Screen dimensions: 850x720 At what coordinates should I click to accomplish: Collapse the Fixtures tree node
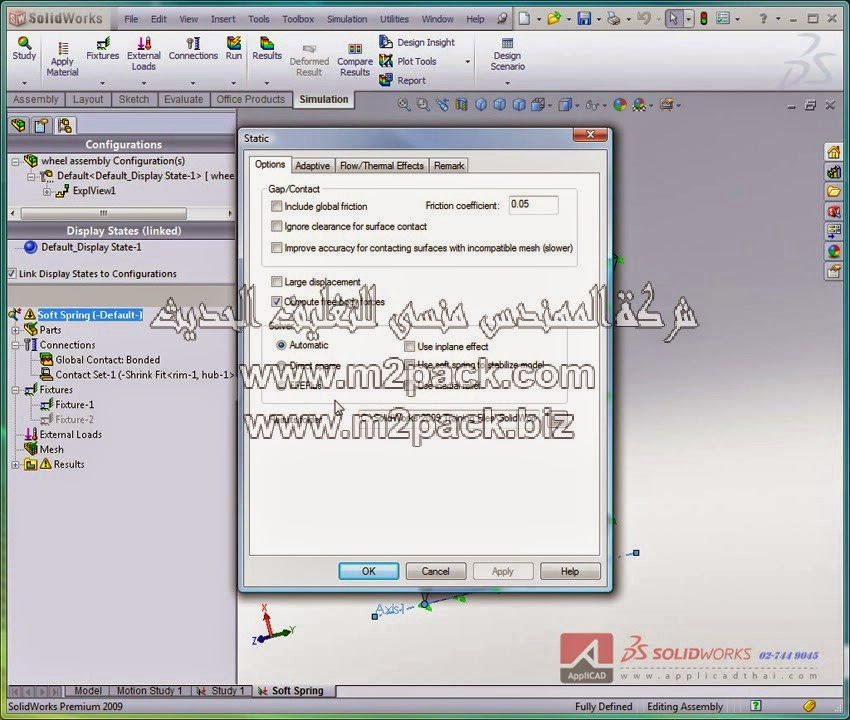15,390
